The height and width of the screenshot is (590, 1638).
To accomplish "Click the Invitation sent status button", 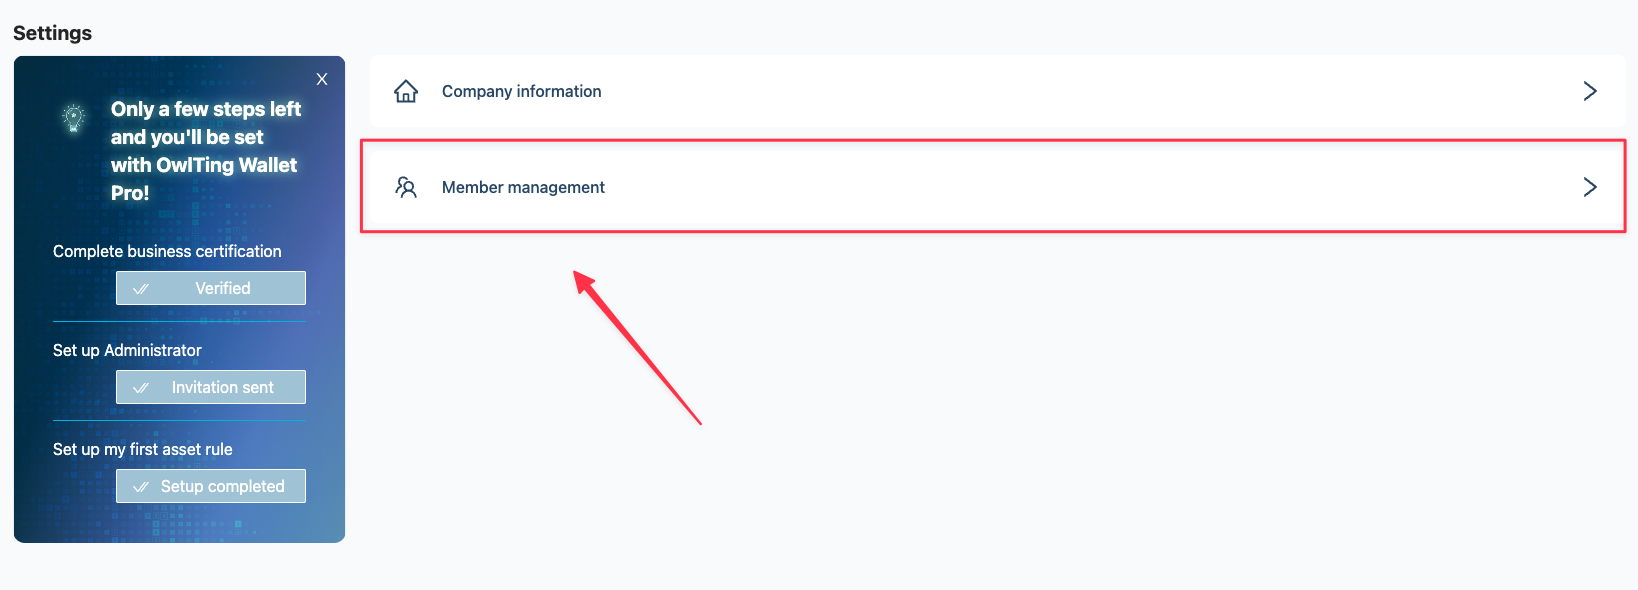I will pos(211,387).
